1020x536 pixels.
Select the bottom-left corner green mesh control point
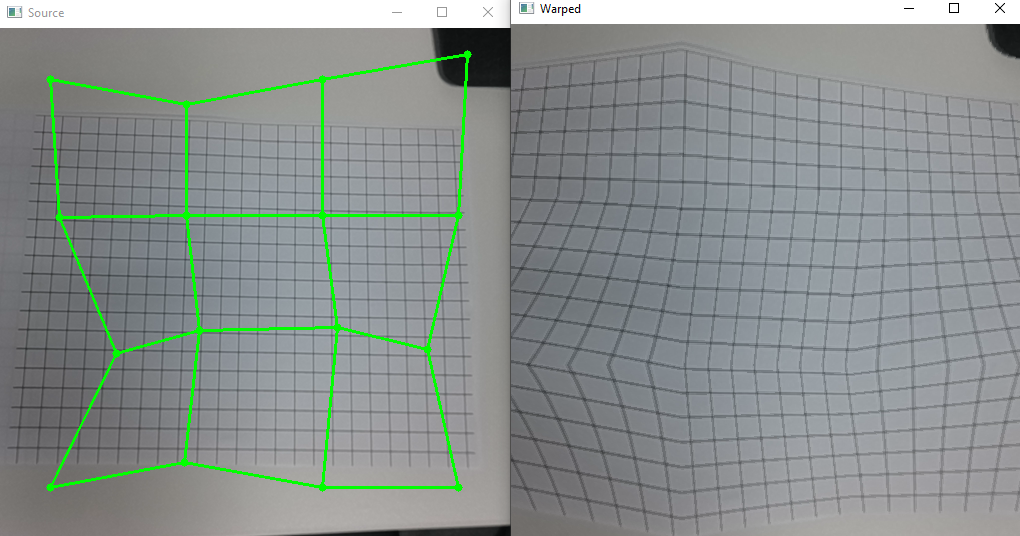point(50,487)
